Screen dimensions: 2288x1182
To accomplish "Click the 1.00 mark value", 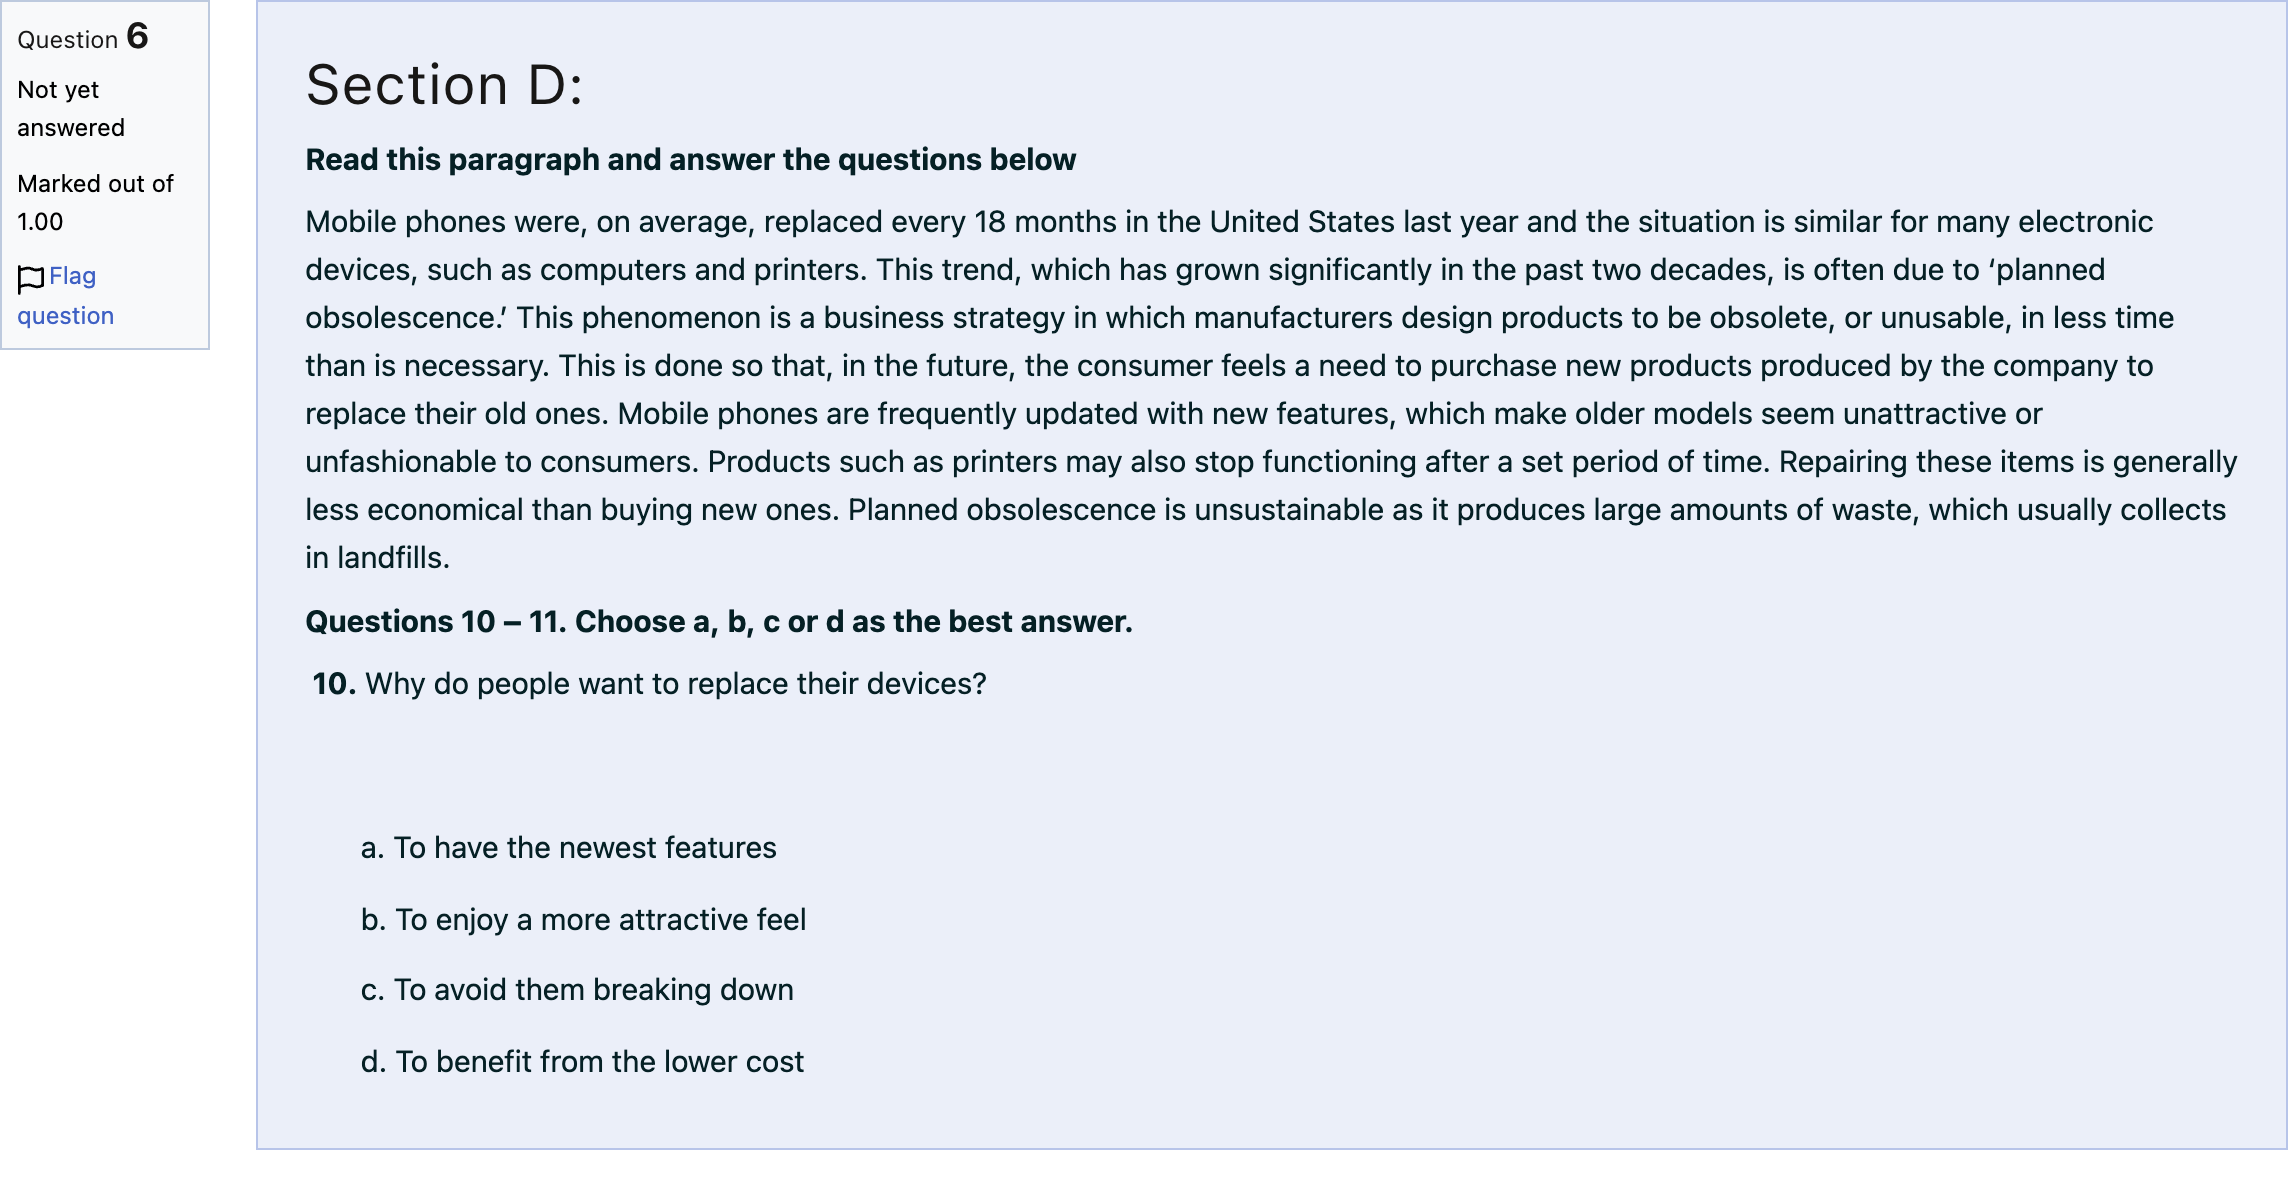I will 40,222.
